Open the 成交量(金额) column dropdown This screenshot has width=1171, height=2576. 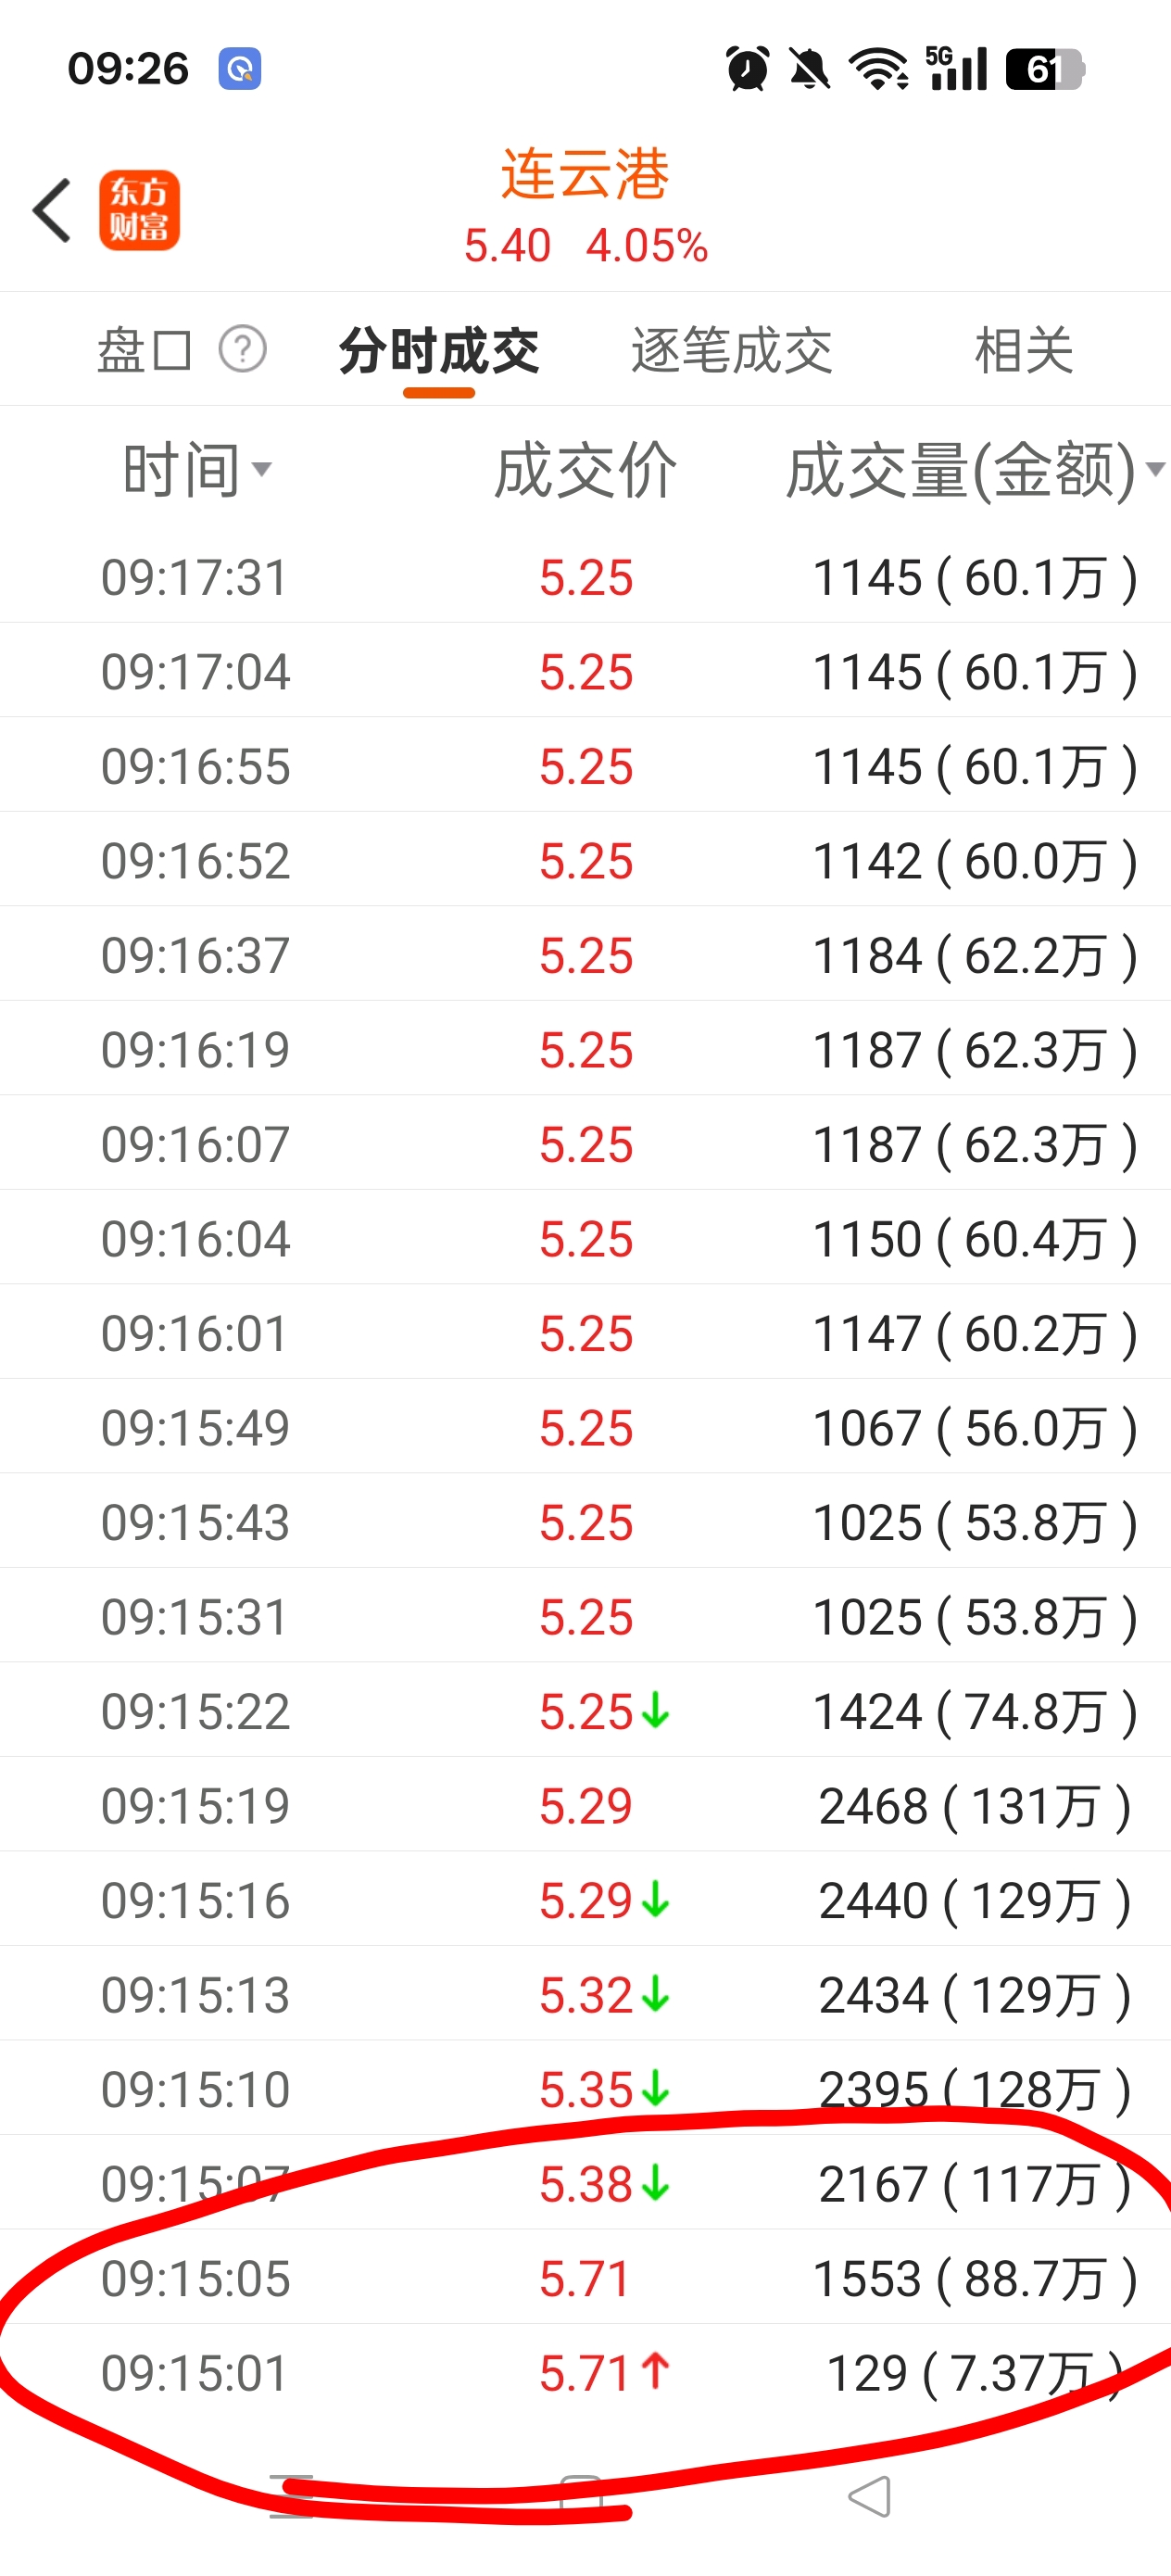(x=1155, y=469)
